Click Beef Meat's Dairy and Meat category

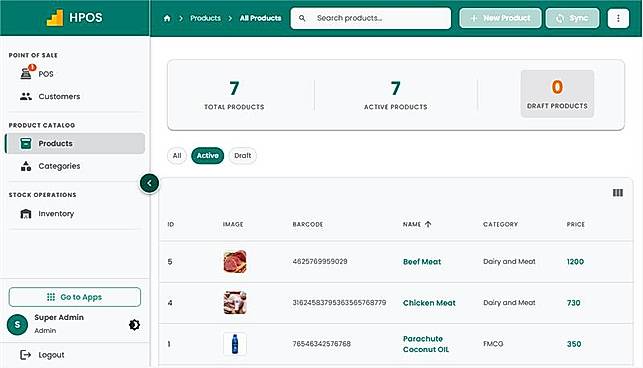[x=509, y=261]
